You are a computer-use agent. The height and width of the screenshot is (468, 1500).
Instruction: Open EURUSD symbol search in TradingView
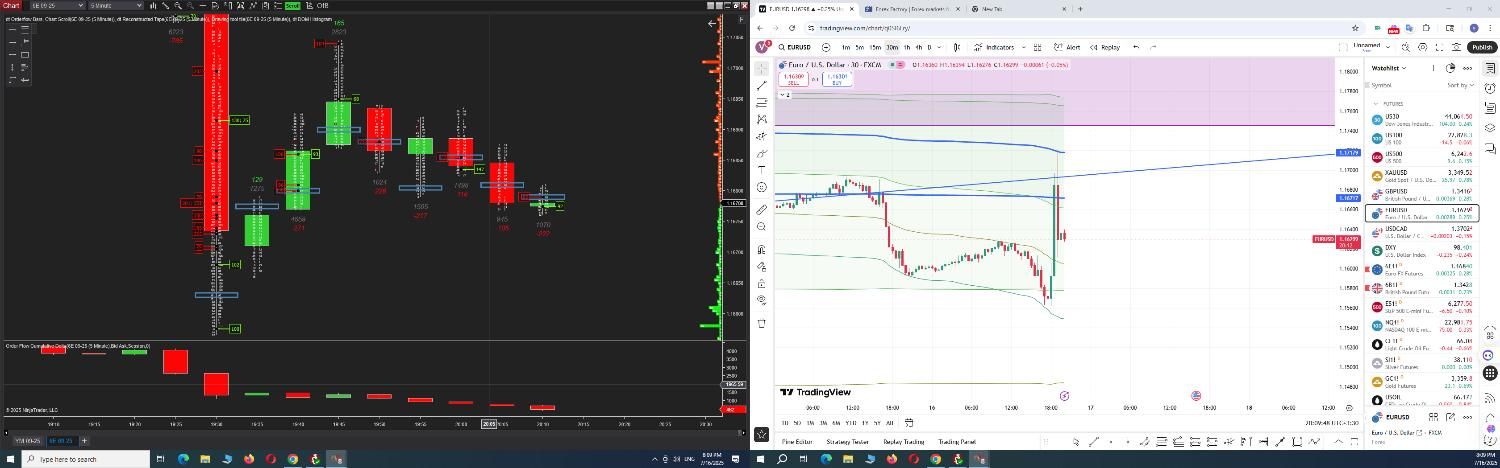[796, 47]
